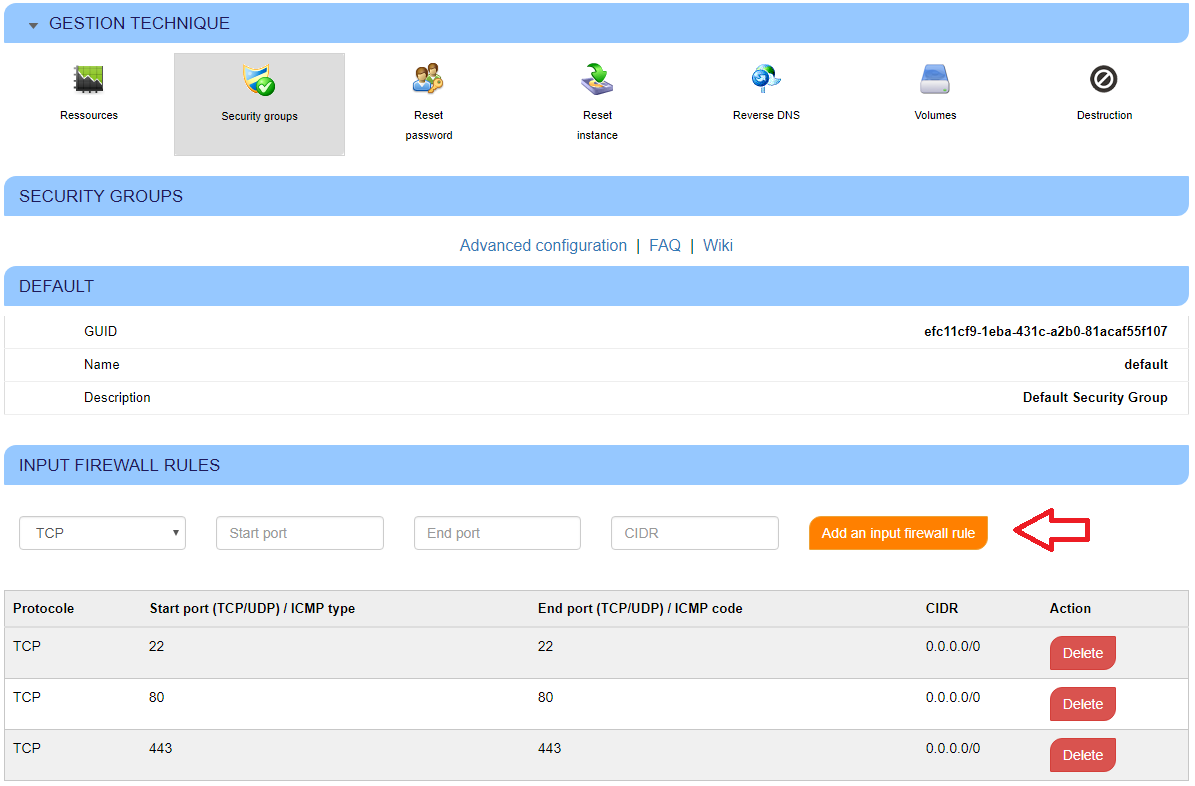Collapse the Gestion Technique section arrow
The height and width of the screenshot is (786, 1195).
coord(33,25)
